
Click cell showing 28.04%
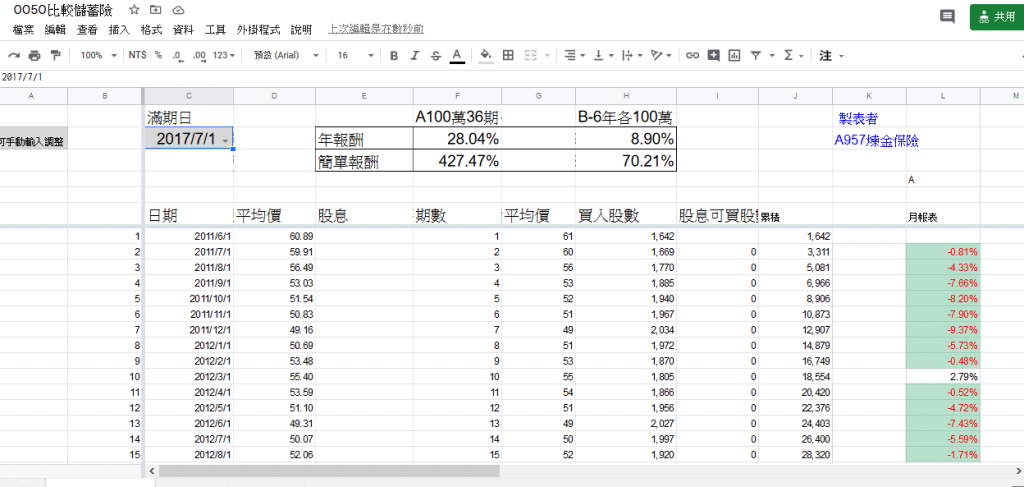[x=457, y=139]
